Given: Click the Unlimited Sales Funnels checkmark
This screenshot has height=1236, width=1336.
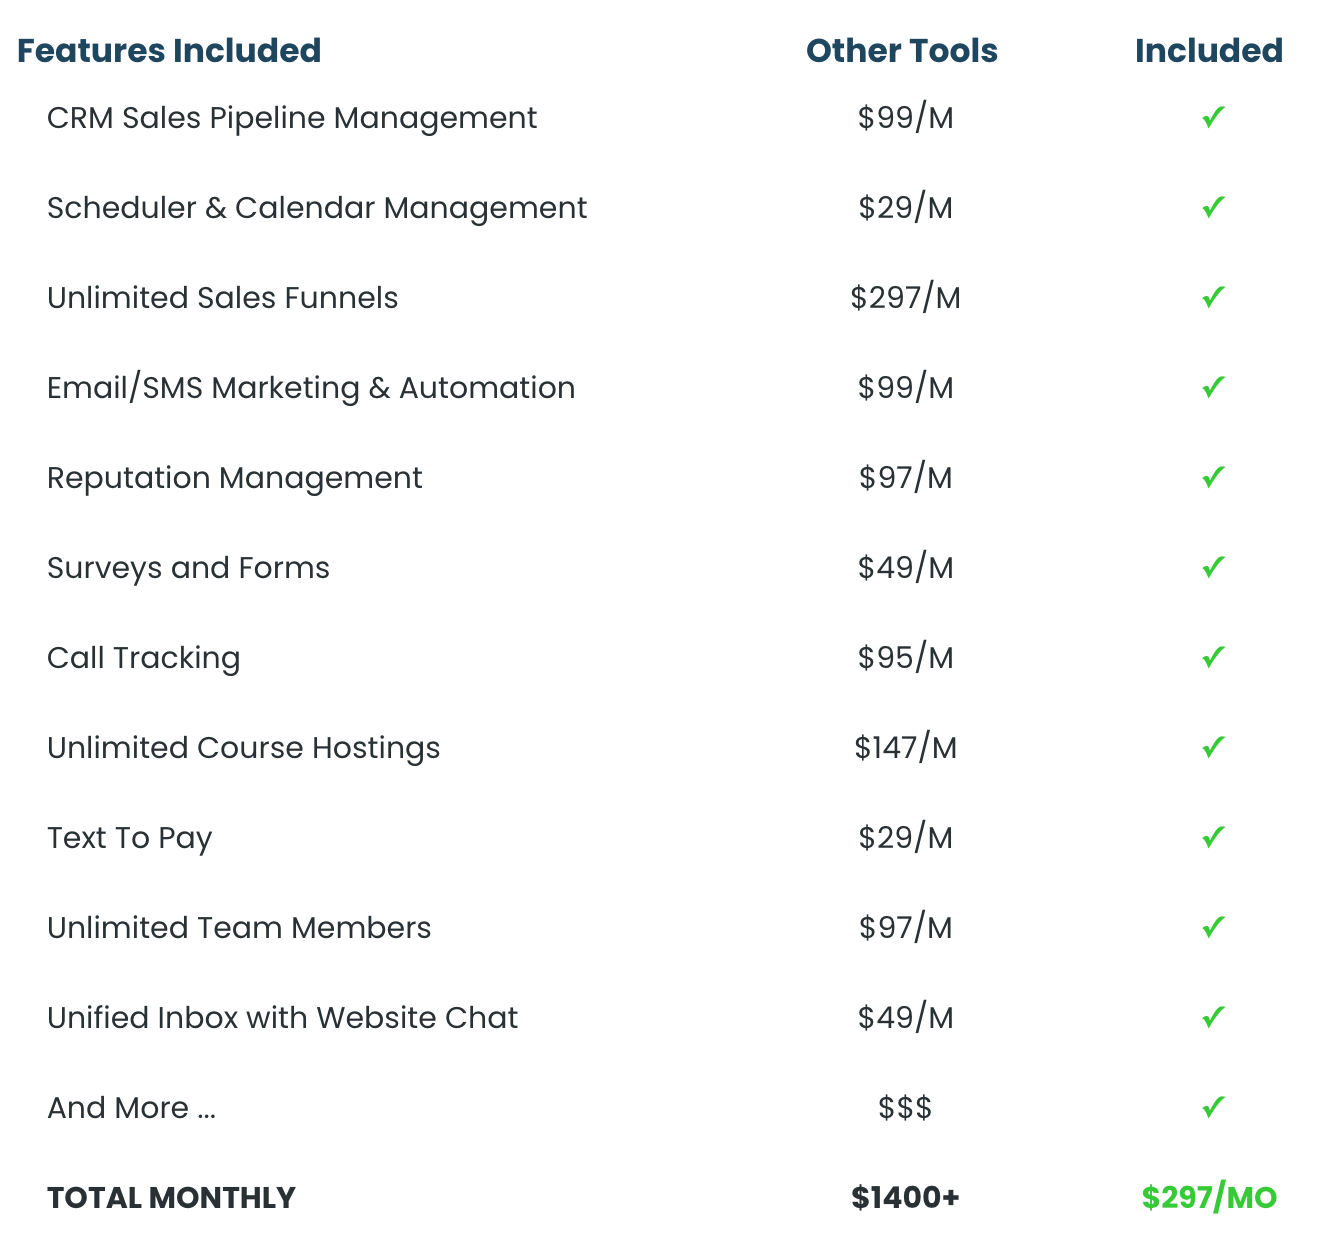Looking at the screenshot, I should tap(1213, 298).
